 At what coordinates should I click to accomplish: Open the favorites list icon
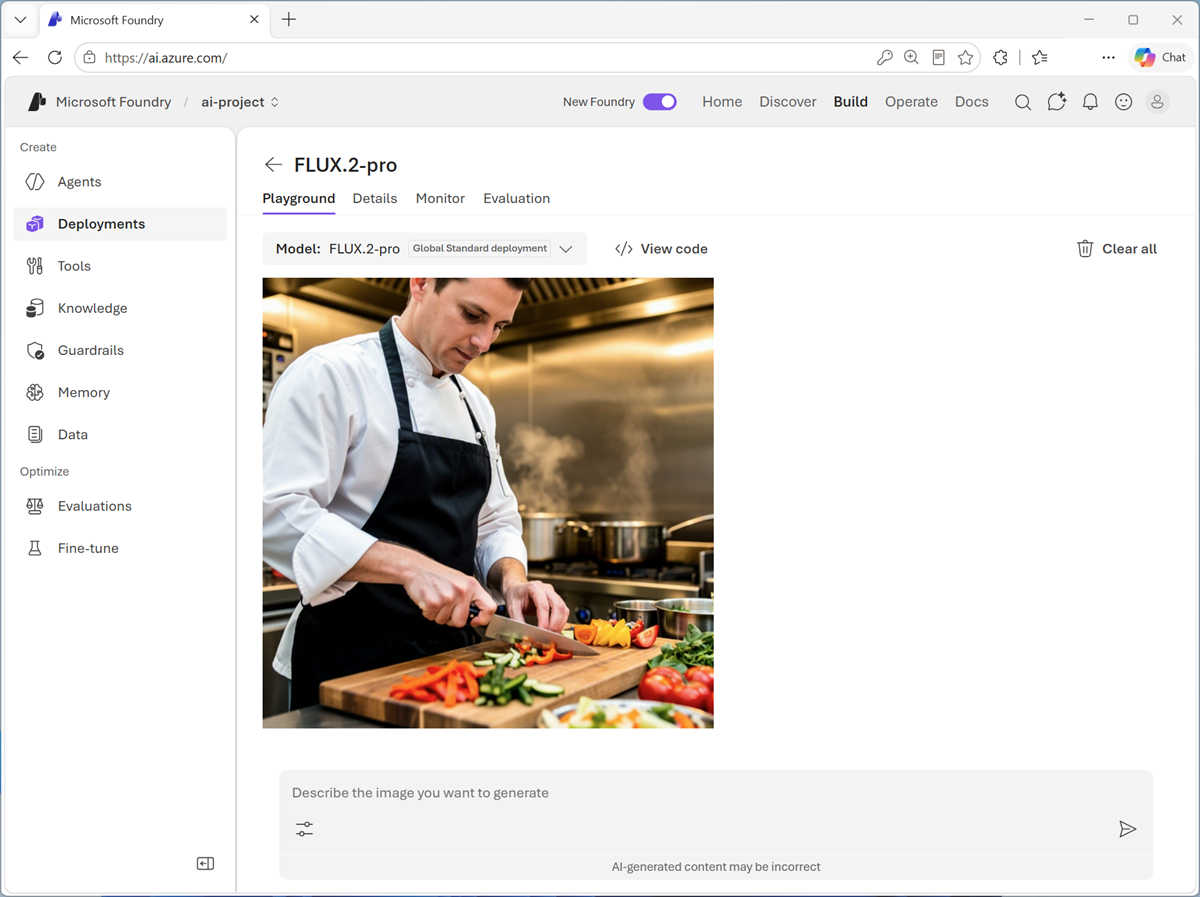coord(1040,58)
